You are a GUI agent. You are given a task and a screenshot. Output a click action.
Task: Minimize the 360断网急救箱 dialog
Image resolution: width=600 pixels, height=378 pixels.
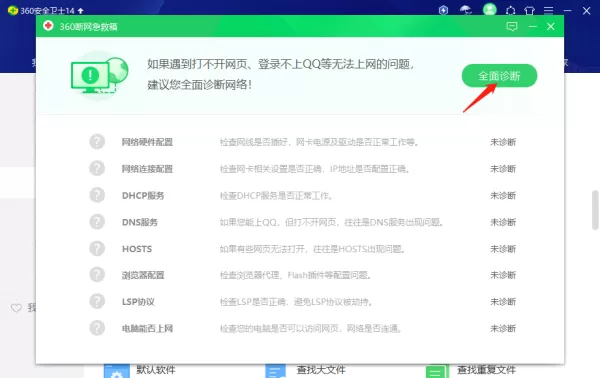coord(533,26)
